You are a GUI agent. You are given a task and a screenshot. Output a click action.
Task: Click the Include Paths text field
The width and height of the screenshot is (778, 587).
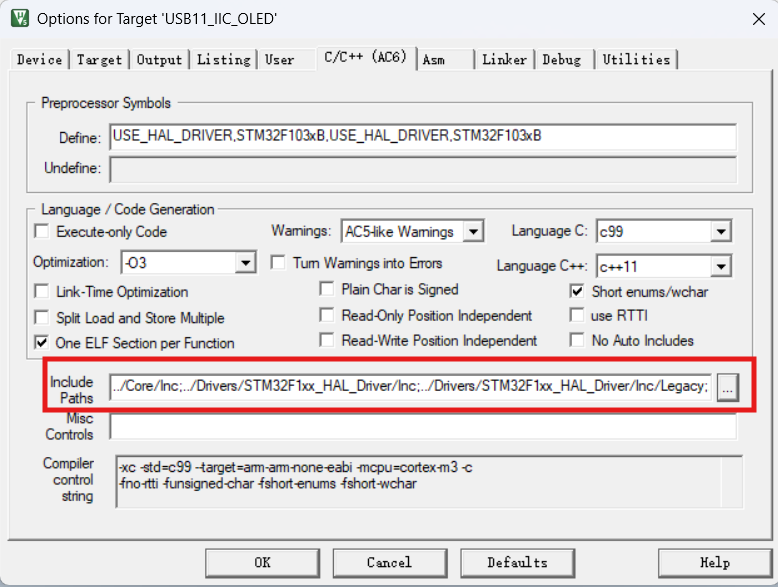pyautogui.click(x=410, y=387)
